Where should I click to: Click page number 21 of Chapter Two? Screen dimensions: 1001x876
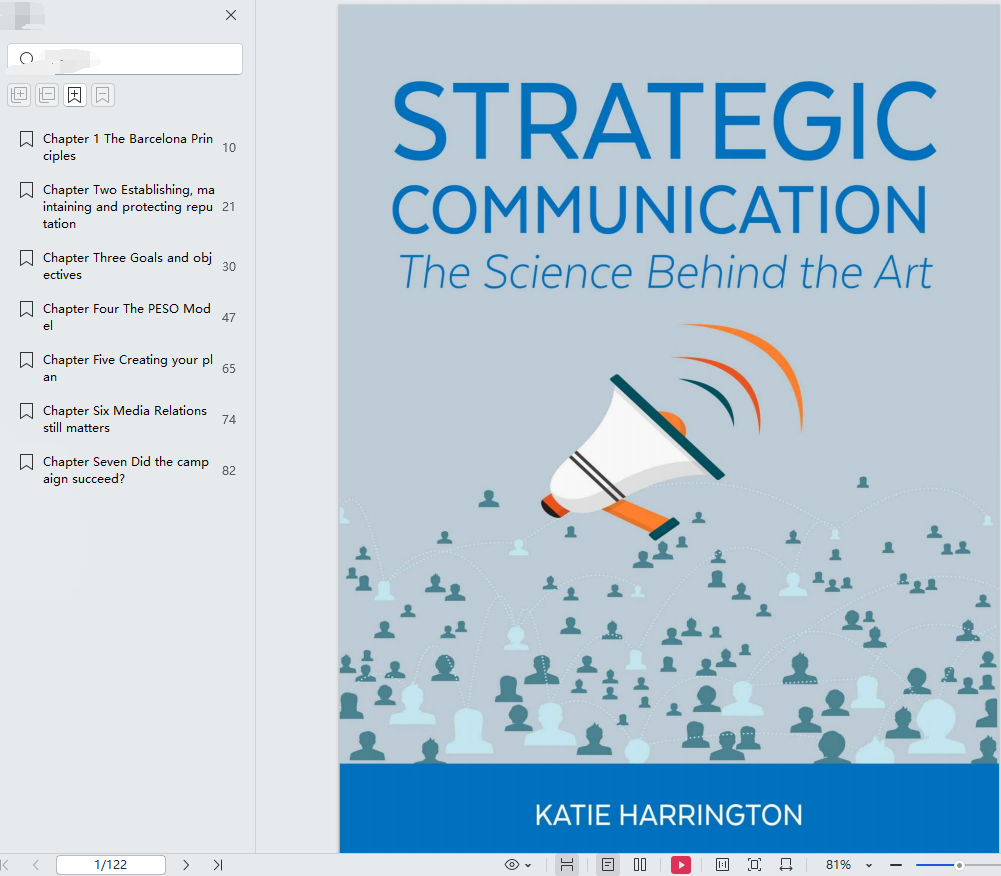click(229, 207)
